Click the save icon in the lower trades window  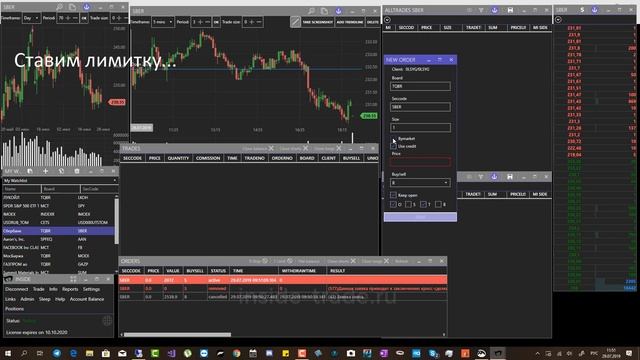(x=510, y=177)
